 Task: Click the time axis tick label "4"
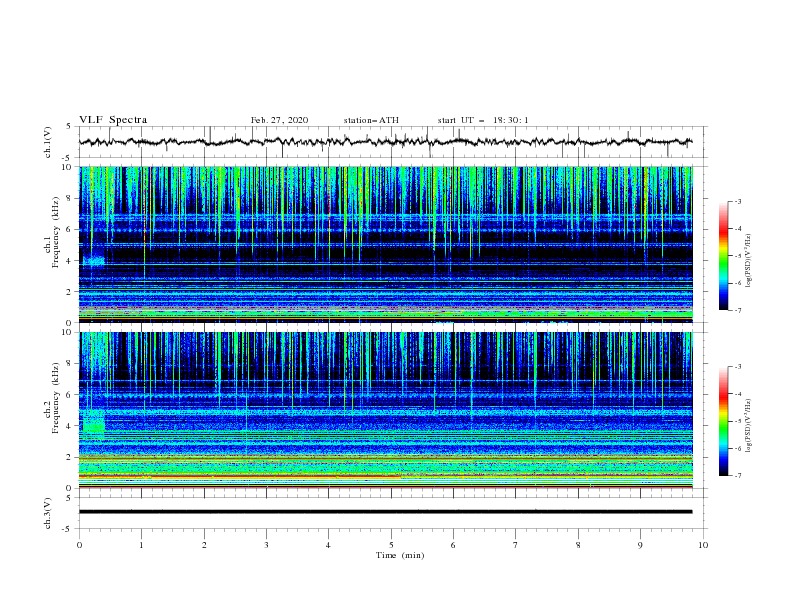[329, 545]
